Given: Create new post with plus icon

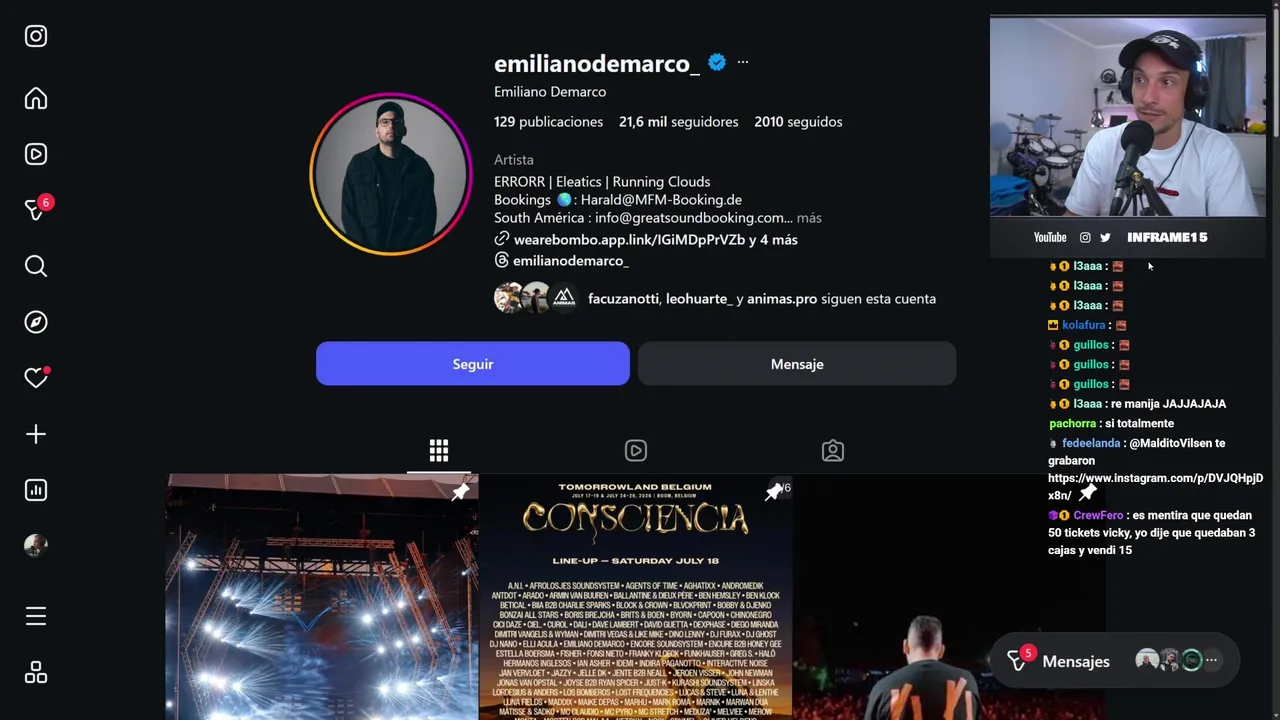Looking at the screenshot, I should pos(36,434).
